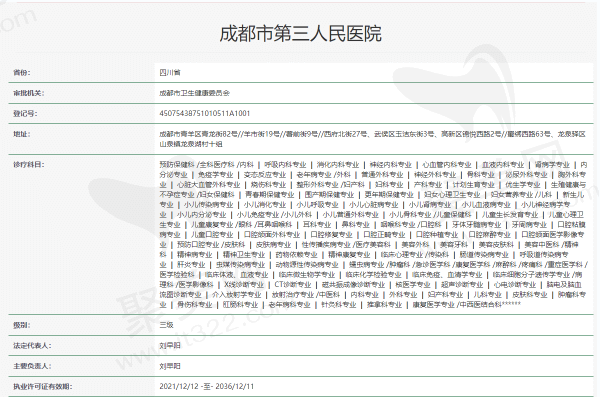Click registration number 45075438751010511A1001

(x=205, y=114)
